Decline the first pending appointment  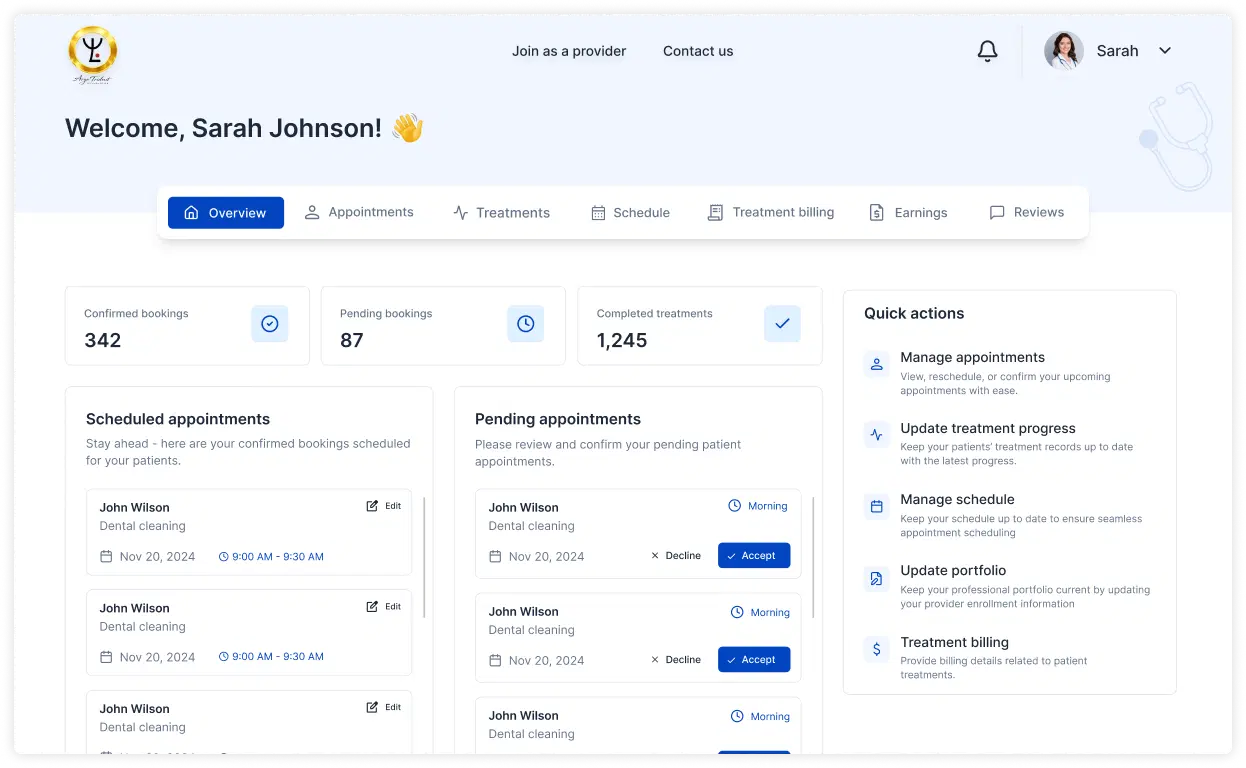(676, 556)
